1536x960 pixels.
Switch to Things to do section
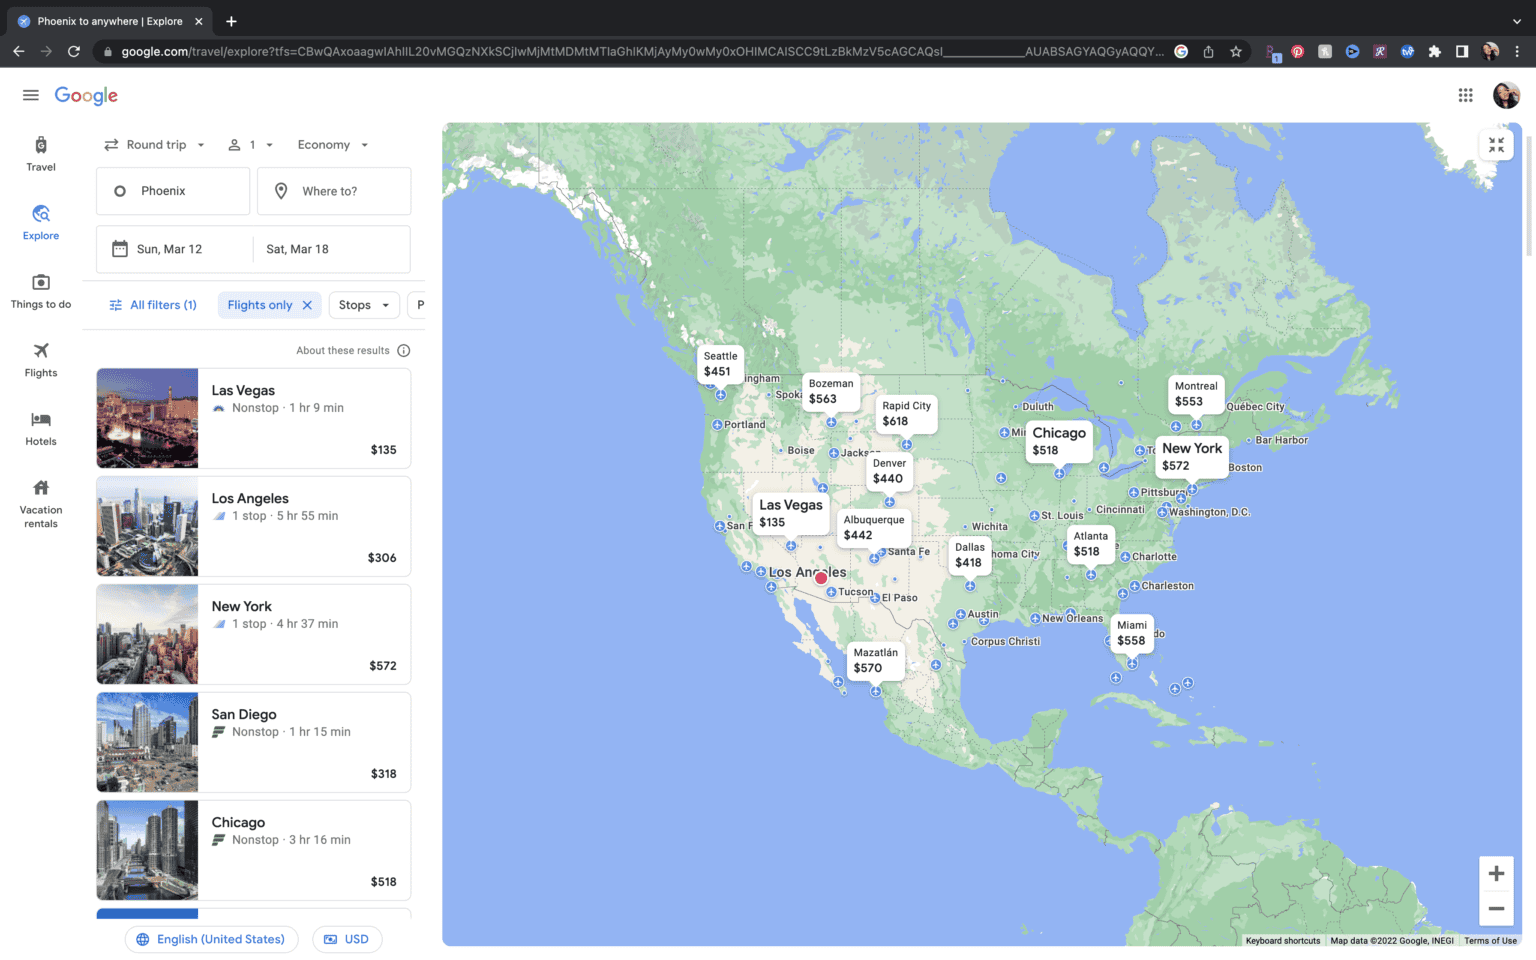tap(41, 291)
